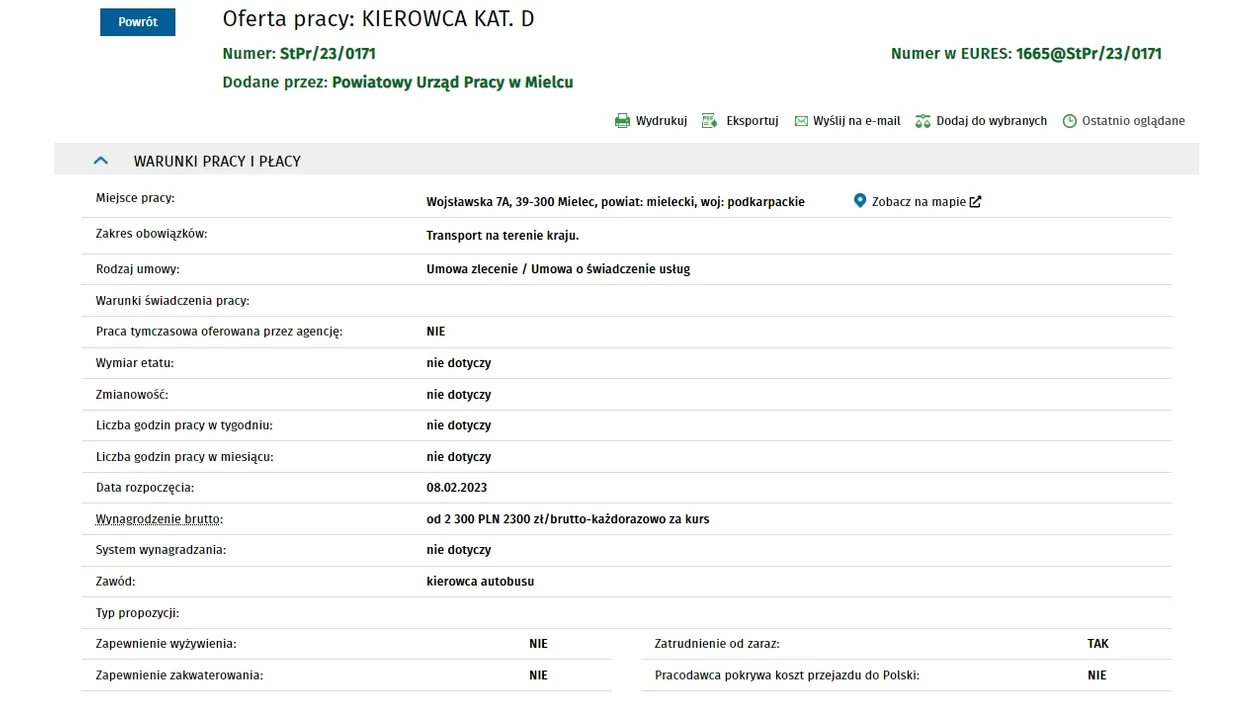
Task: Collapse the Warunki pracy i płacy chevron
Action: (x=100, y=160)
